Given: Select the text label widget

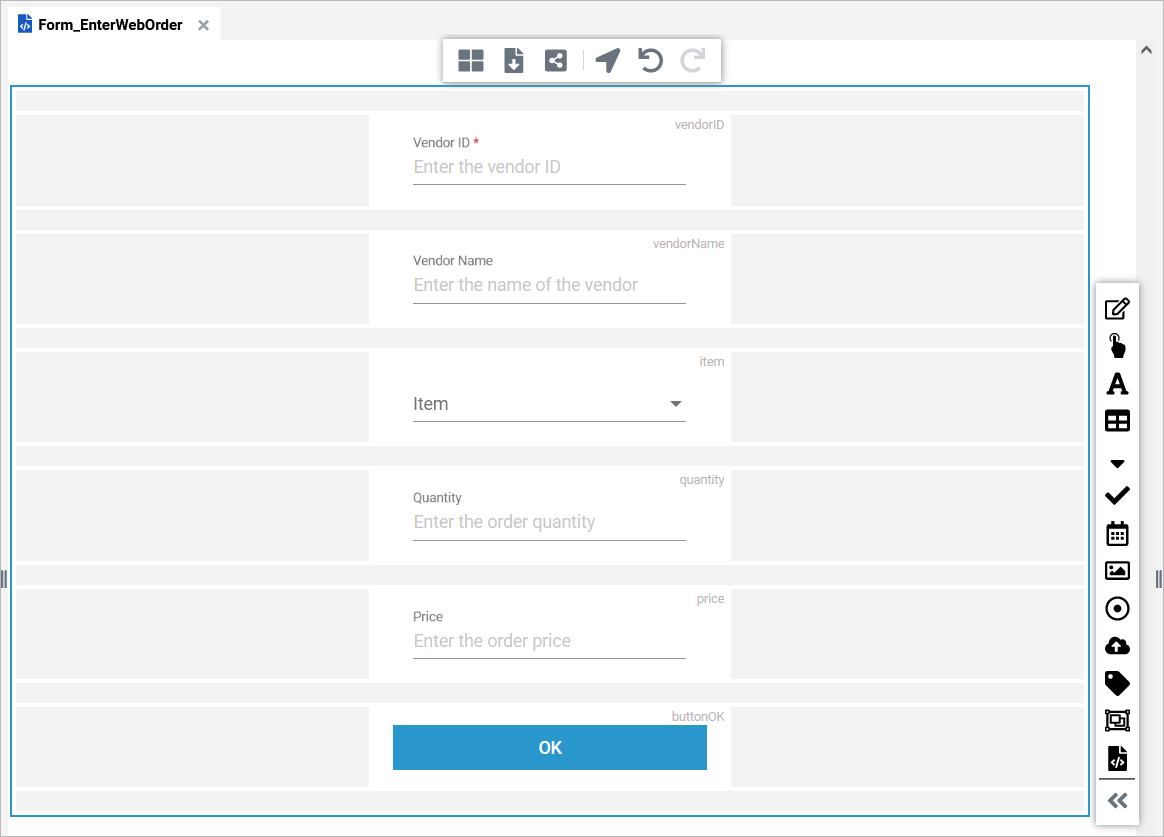Looking at the screenshot, I should [x=1117, y=383].
